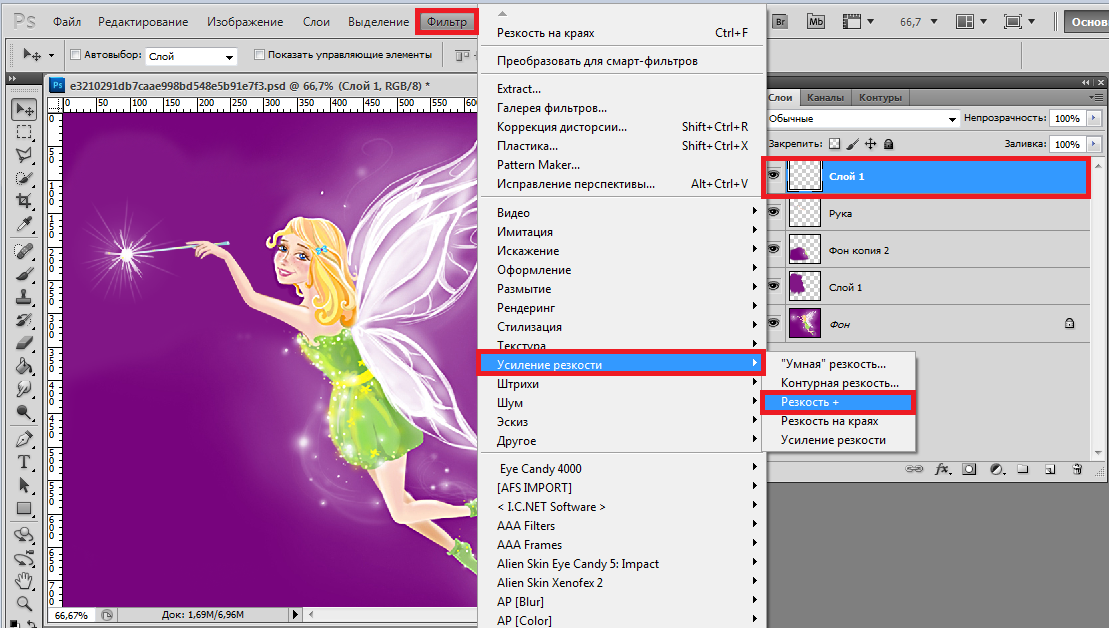Screen dimensions: 1109x628
Task: Pick the Path Selection arrow tool
Action: [x=24, y=485]
